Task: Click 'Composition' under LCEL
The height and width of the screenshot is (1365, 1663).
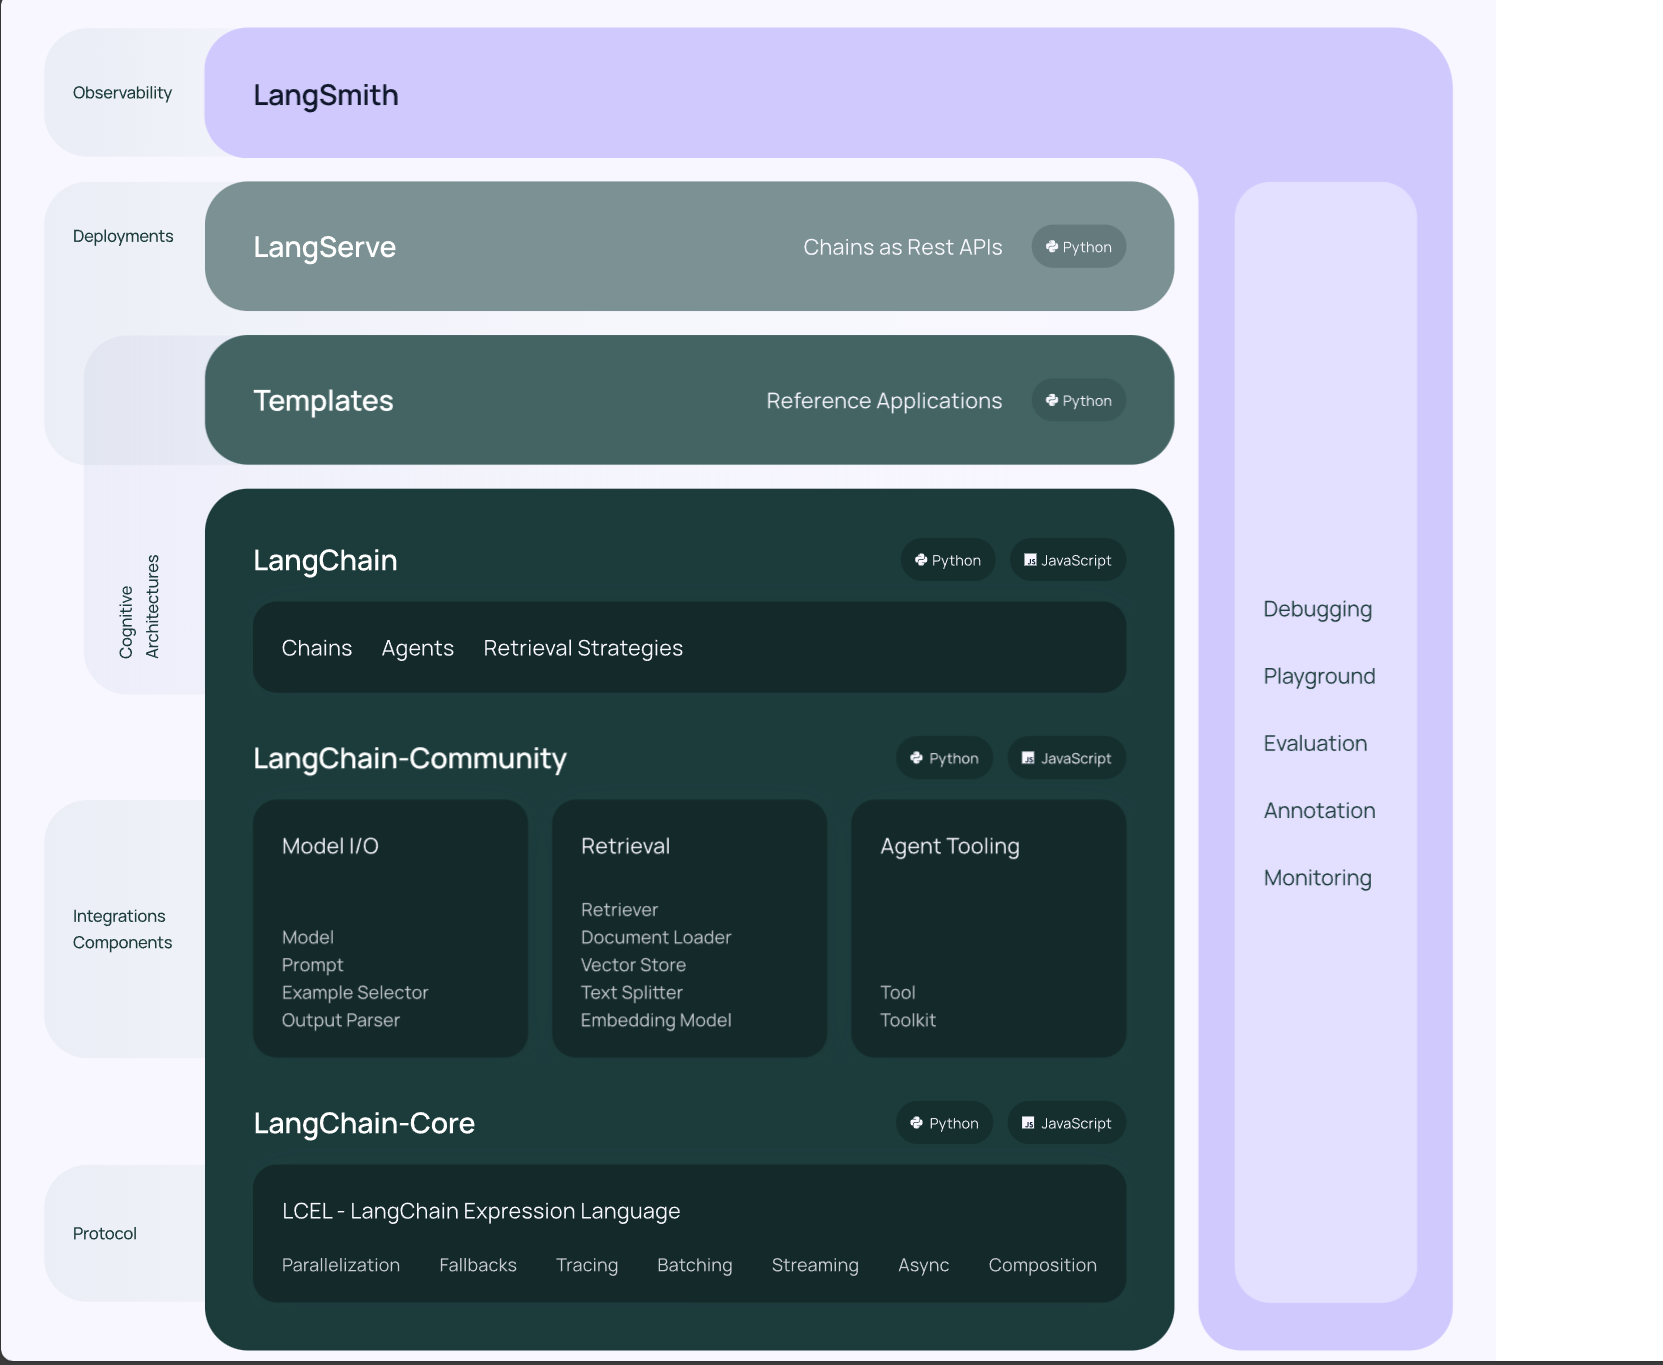Action: [1043, 1265]
